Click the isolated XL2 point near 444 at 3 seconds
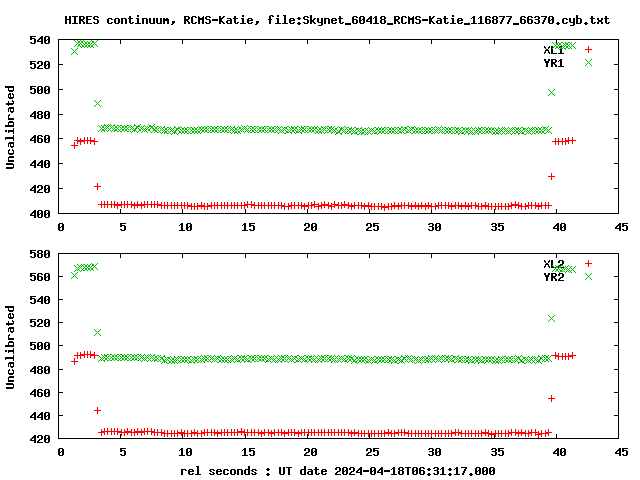 (97, 410)
